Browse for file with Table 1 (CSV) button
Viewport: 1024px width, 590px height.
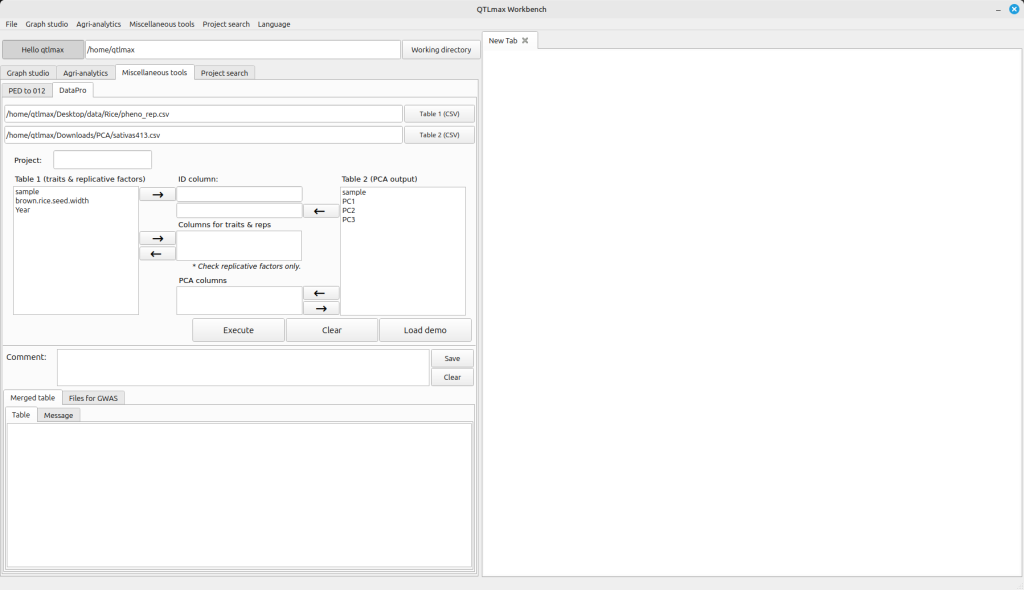click(x=439, y=114)
